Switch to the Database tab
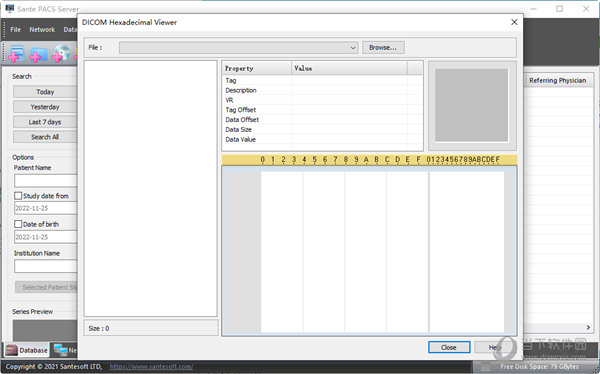 (27, 350)
